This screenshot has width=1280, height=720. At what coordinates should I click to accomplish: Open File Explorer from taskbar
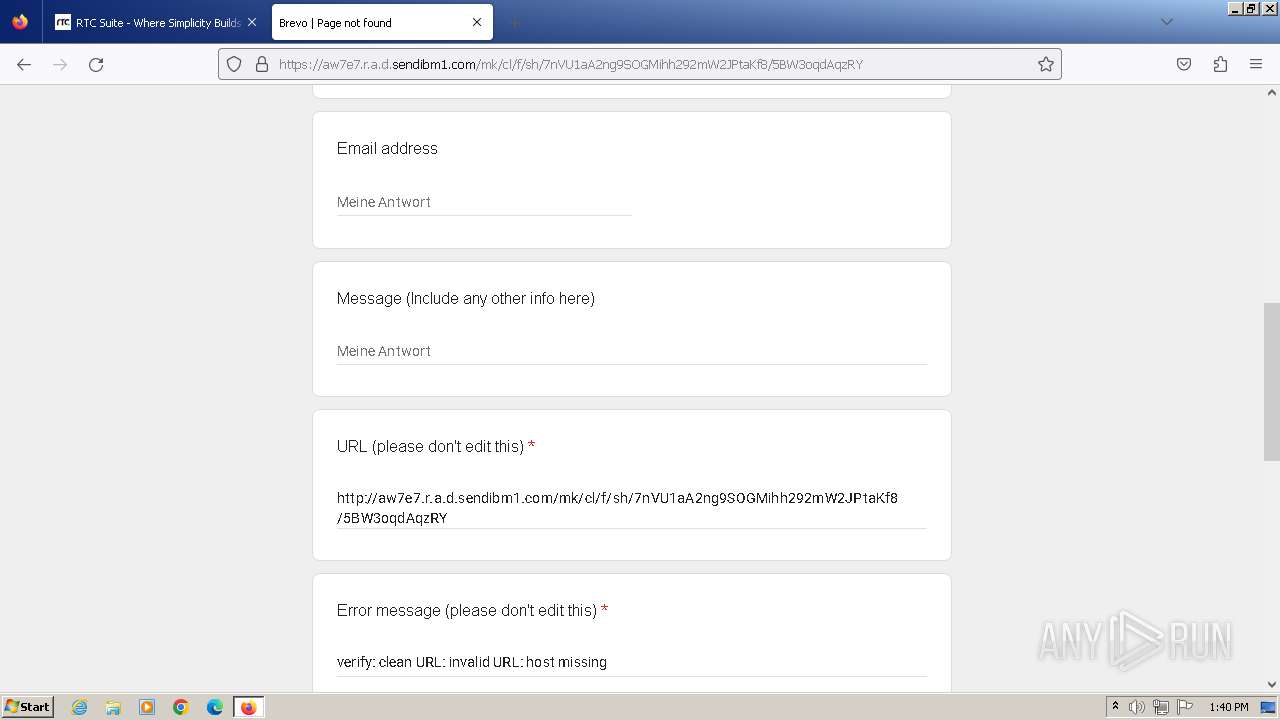pyautogui.click(x=113, y=707)
